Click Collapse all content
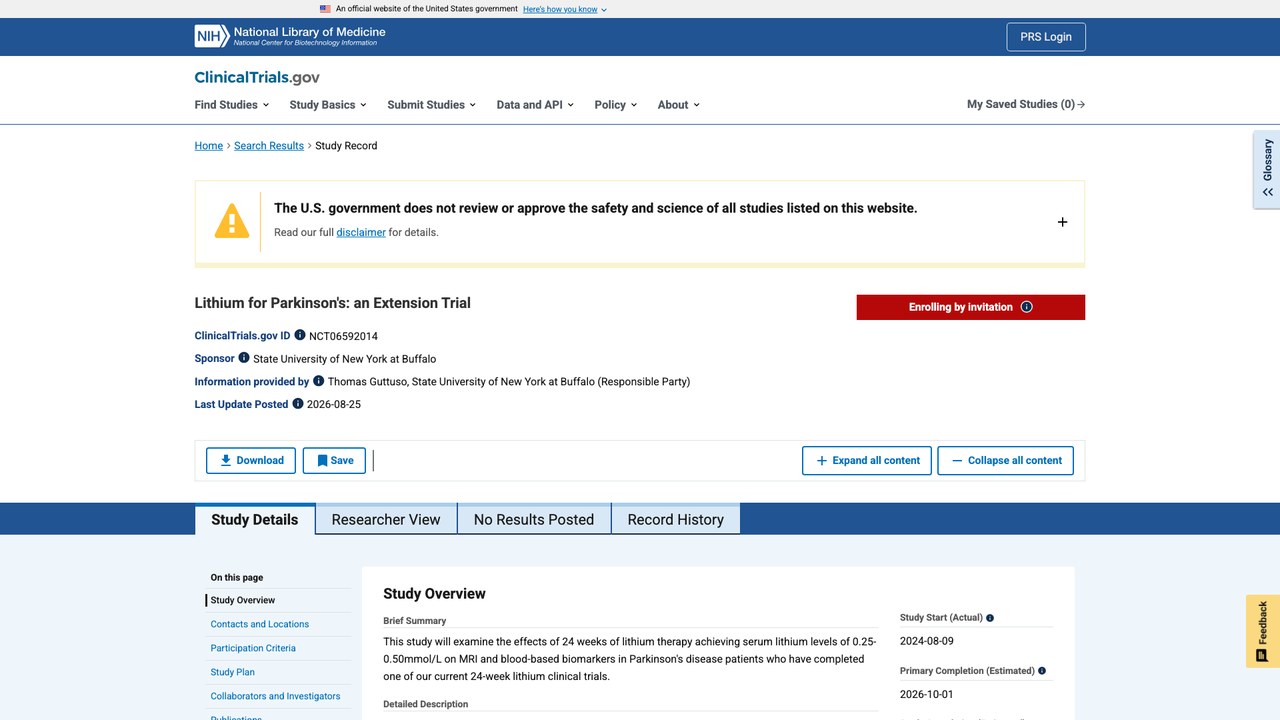1280x720 pixels. 1006,460
